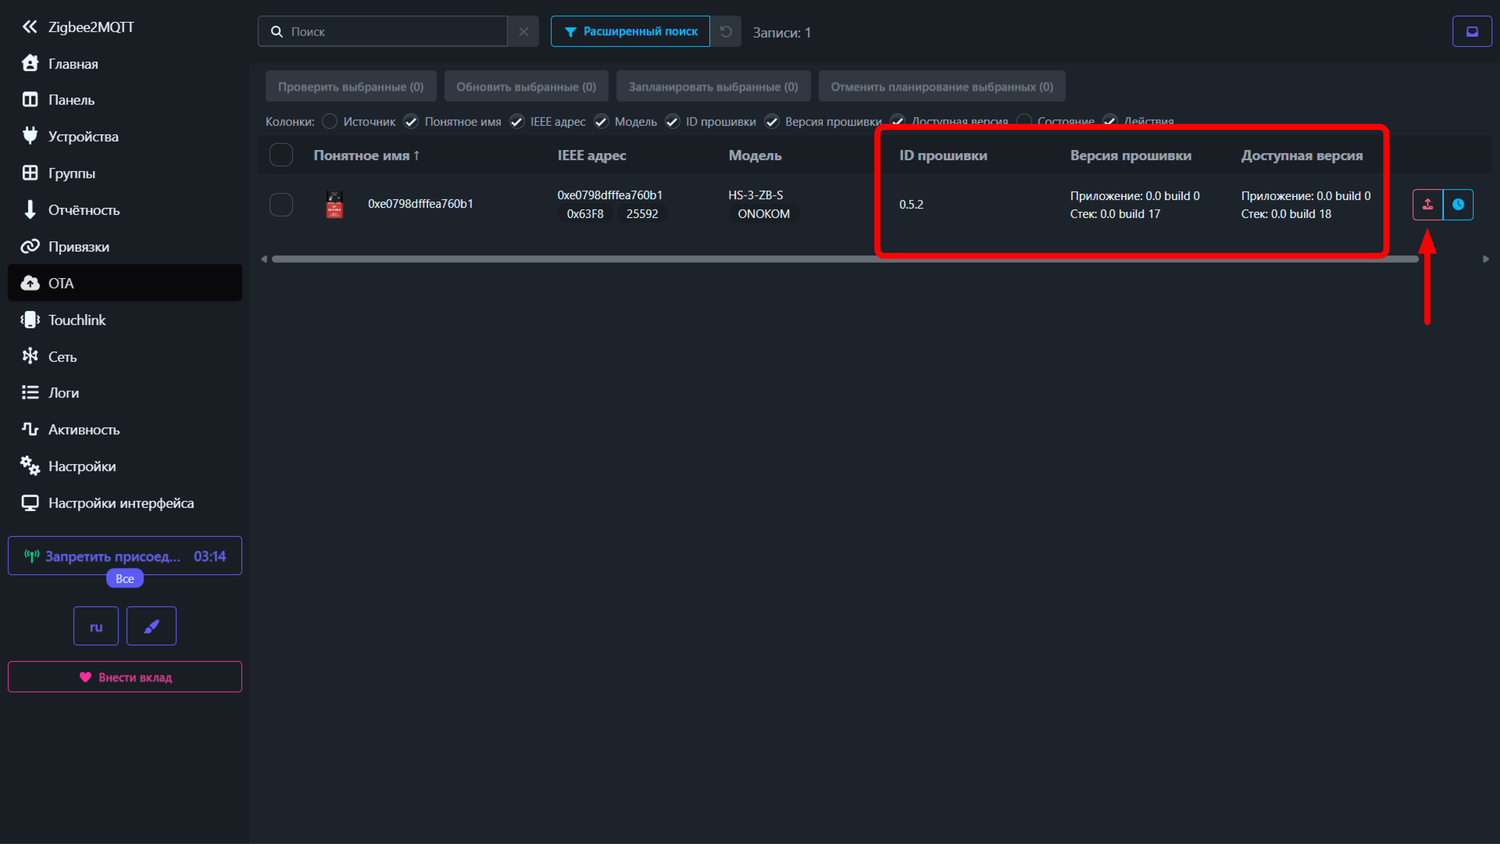Click the ONOKOM device thumbnail image

pos(335,204)
